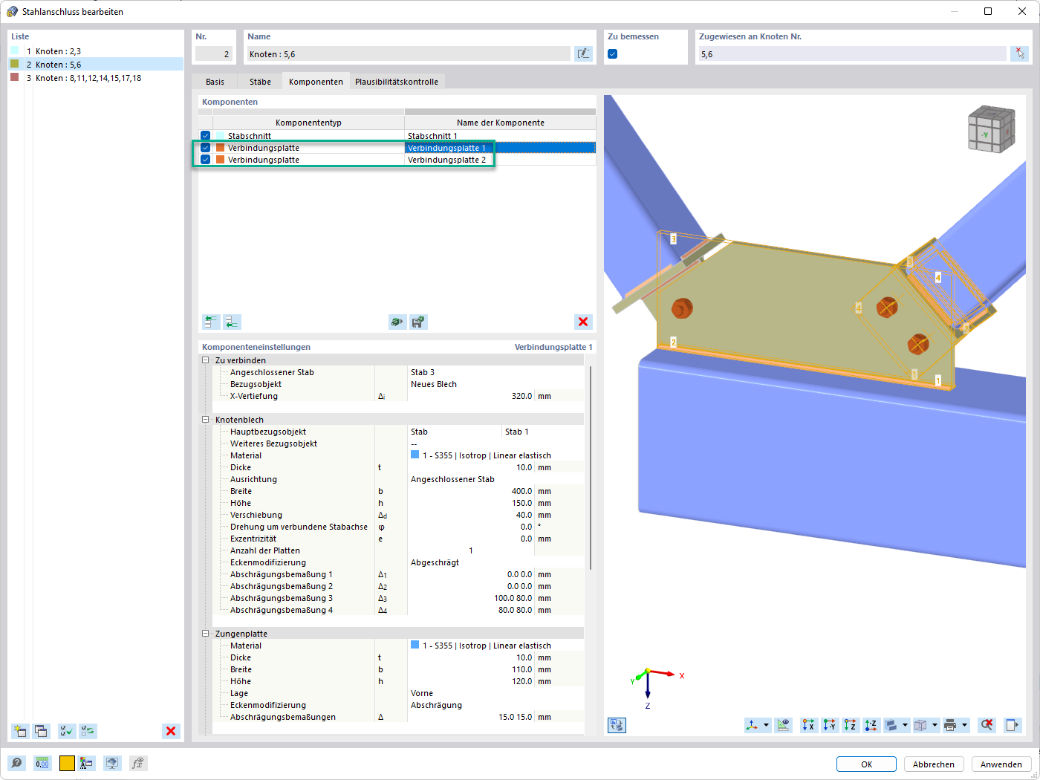Set view in X direction
Viewport: 1040px width, 780px height.
click(x=808, y=725)
